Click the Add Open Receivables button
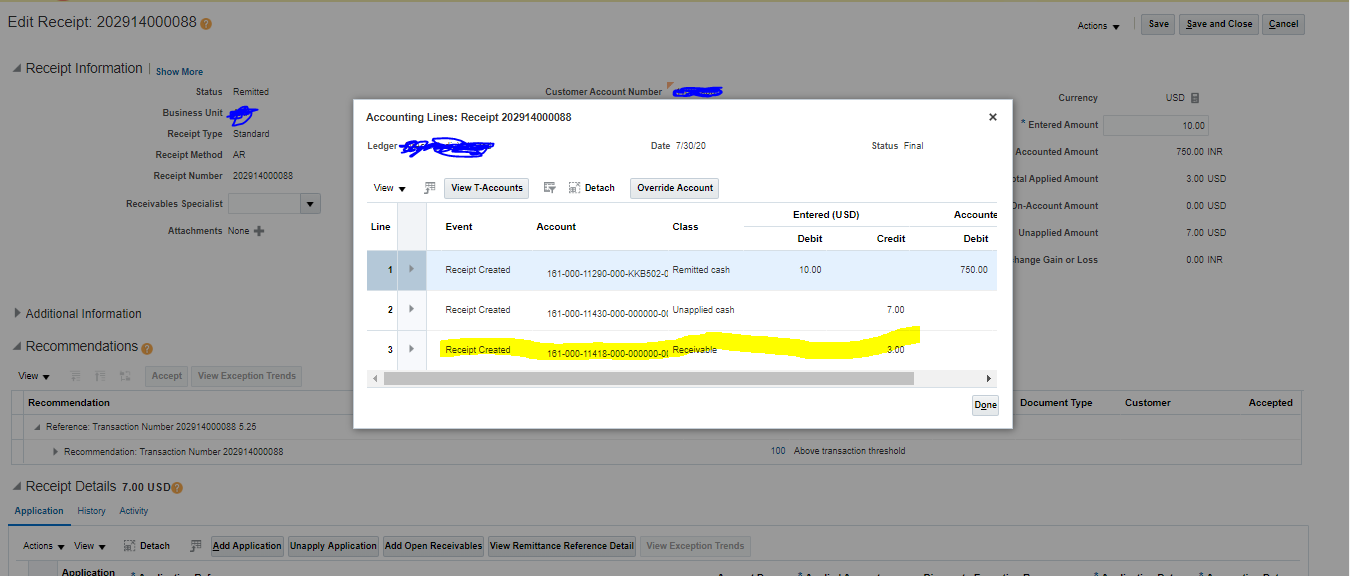Viewport: 1350px width, 576px height. pyautogui.click(x=433, y=546)
